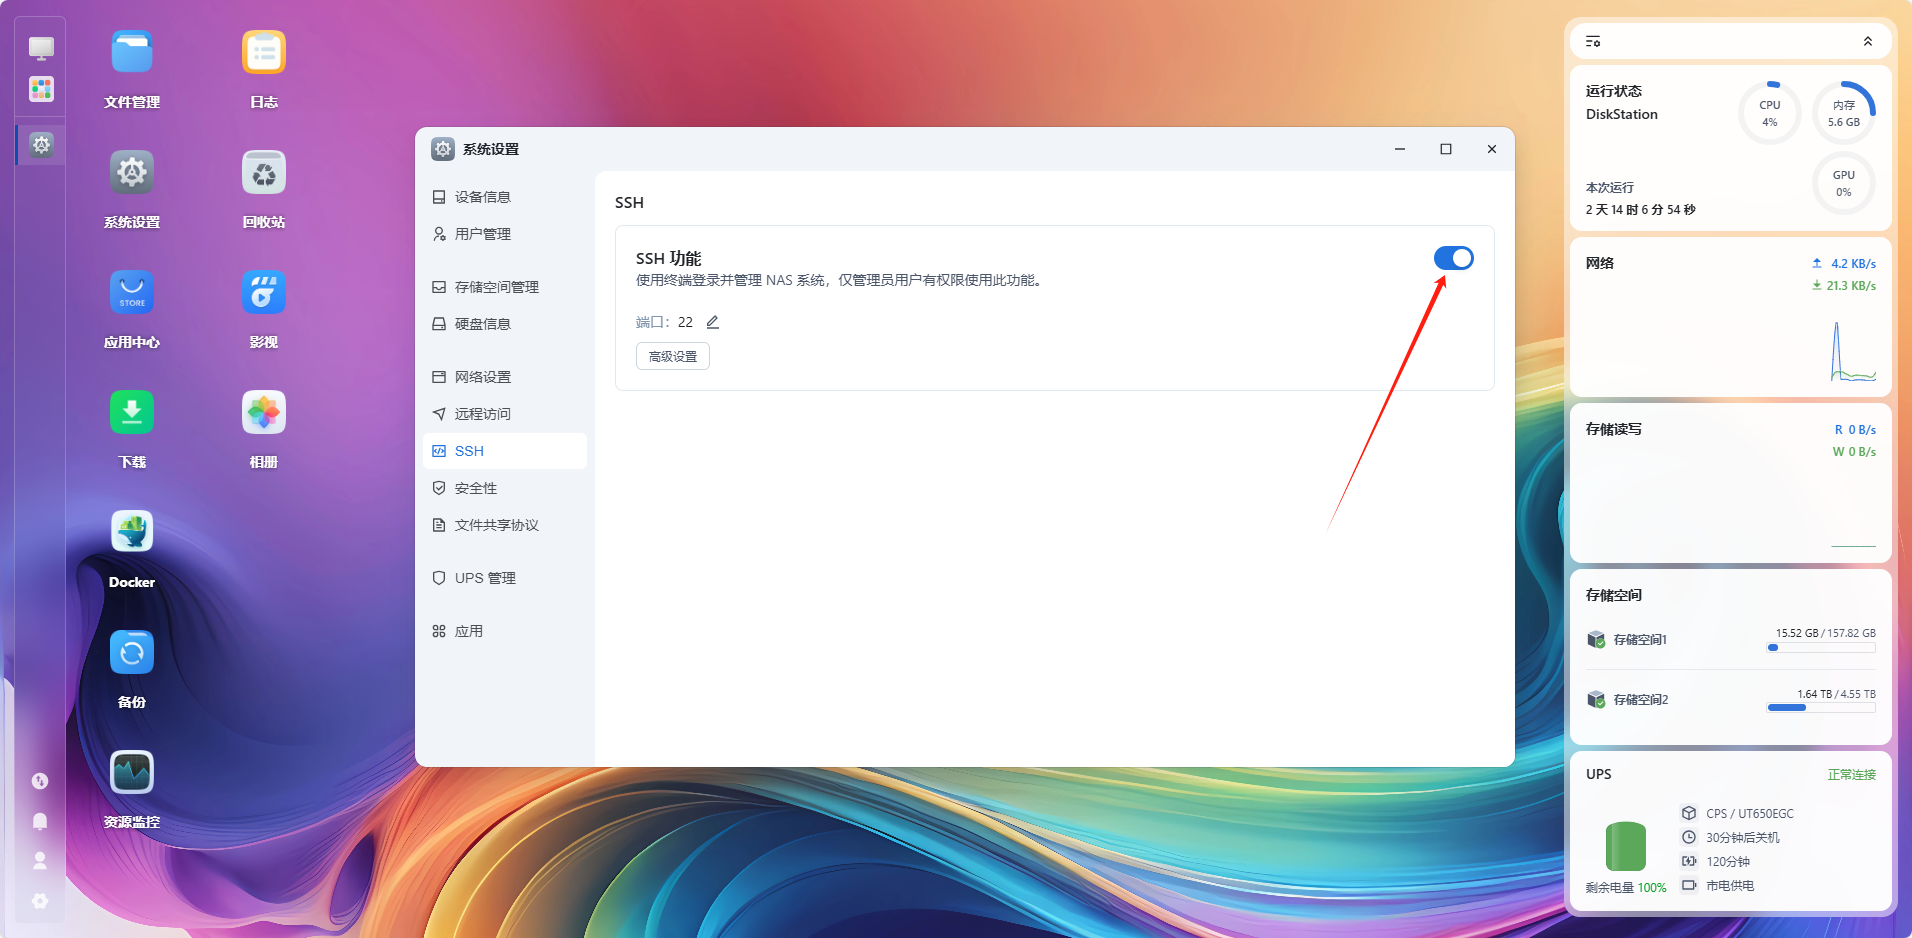Collapse the widget panel with chevron
The width and height of the screenshot is (1912, 938).
[1867, 41]
